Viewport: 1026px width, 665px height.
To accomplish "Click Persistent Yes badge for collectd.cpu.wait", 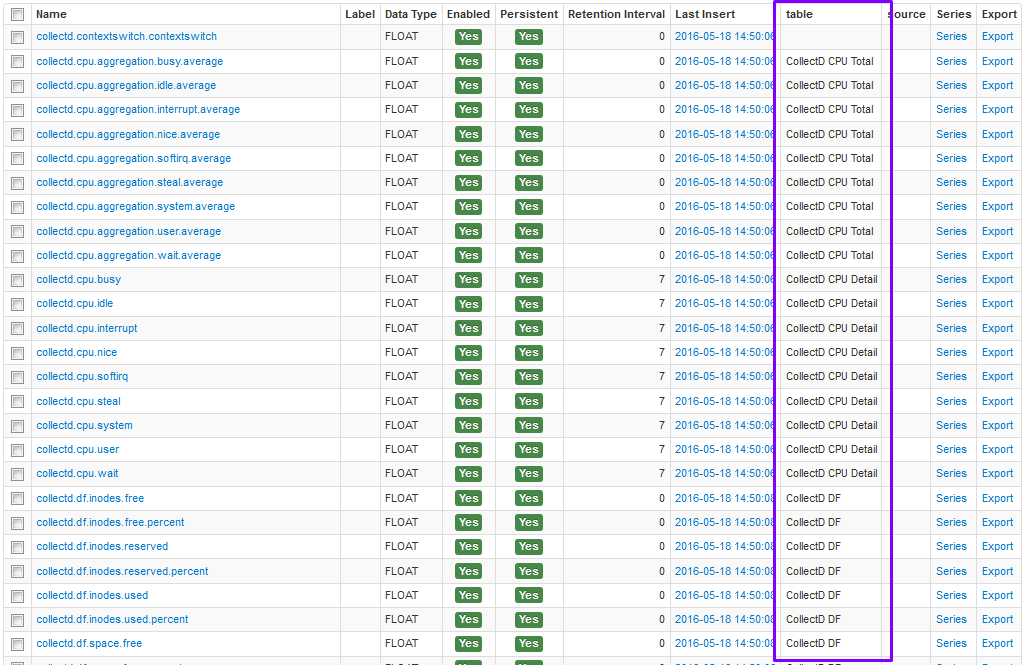I will pyautogui.click(x=529, y=474).
